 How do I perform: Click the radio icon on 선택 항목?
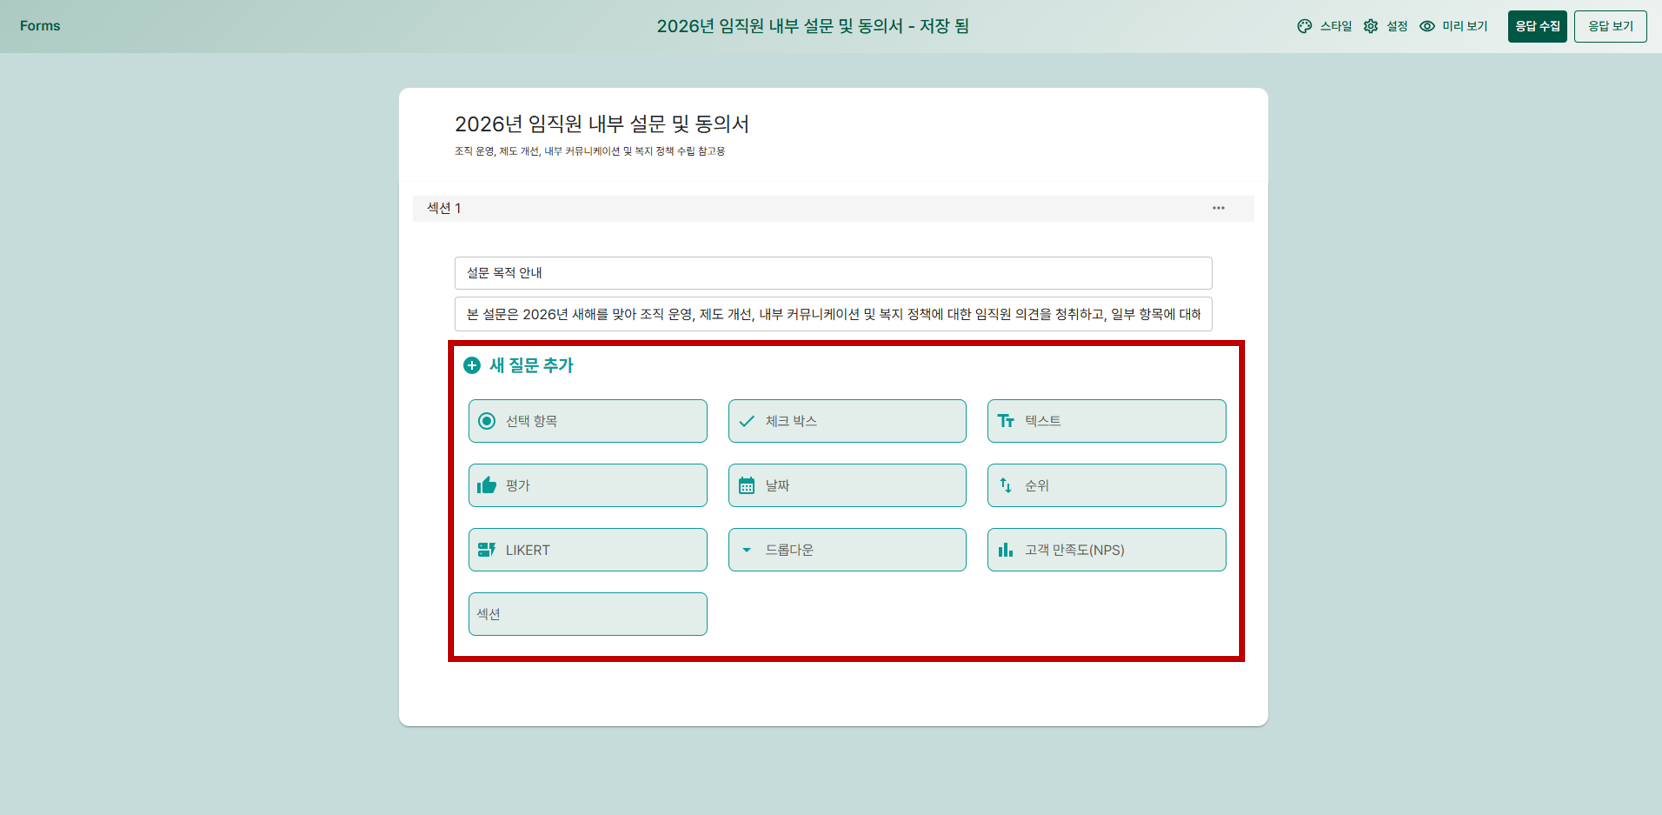click(x=487, y=421)
